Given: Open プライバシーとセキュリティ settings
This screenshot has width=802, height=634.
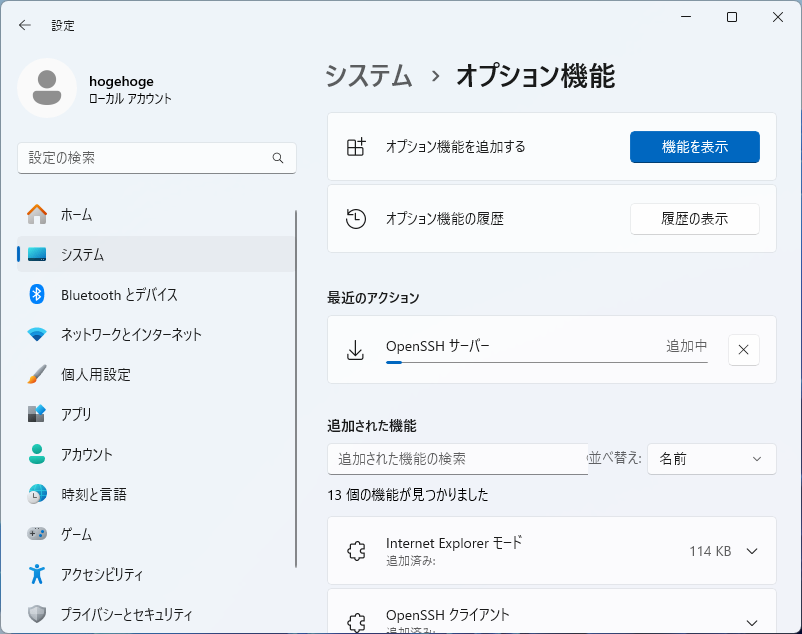Looking at the screenshot, I should coord(126,614).
